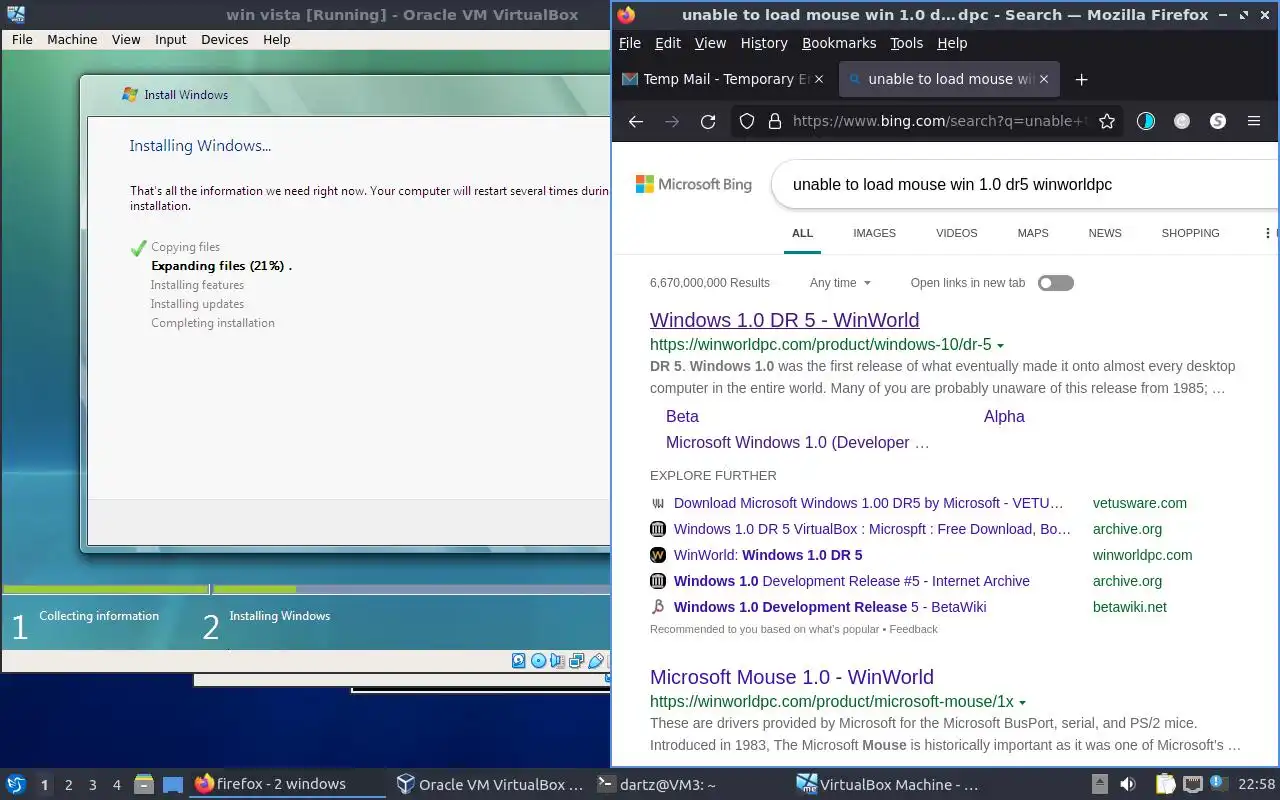Click VirtualBox audio status icon
This screenshot has width=1280, height=800.
tap(558, 660)
